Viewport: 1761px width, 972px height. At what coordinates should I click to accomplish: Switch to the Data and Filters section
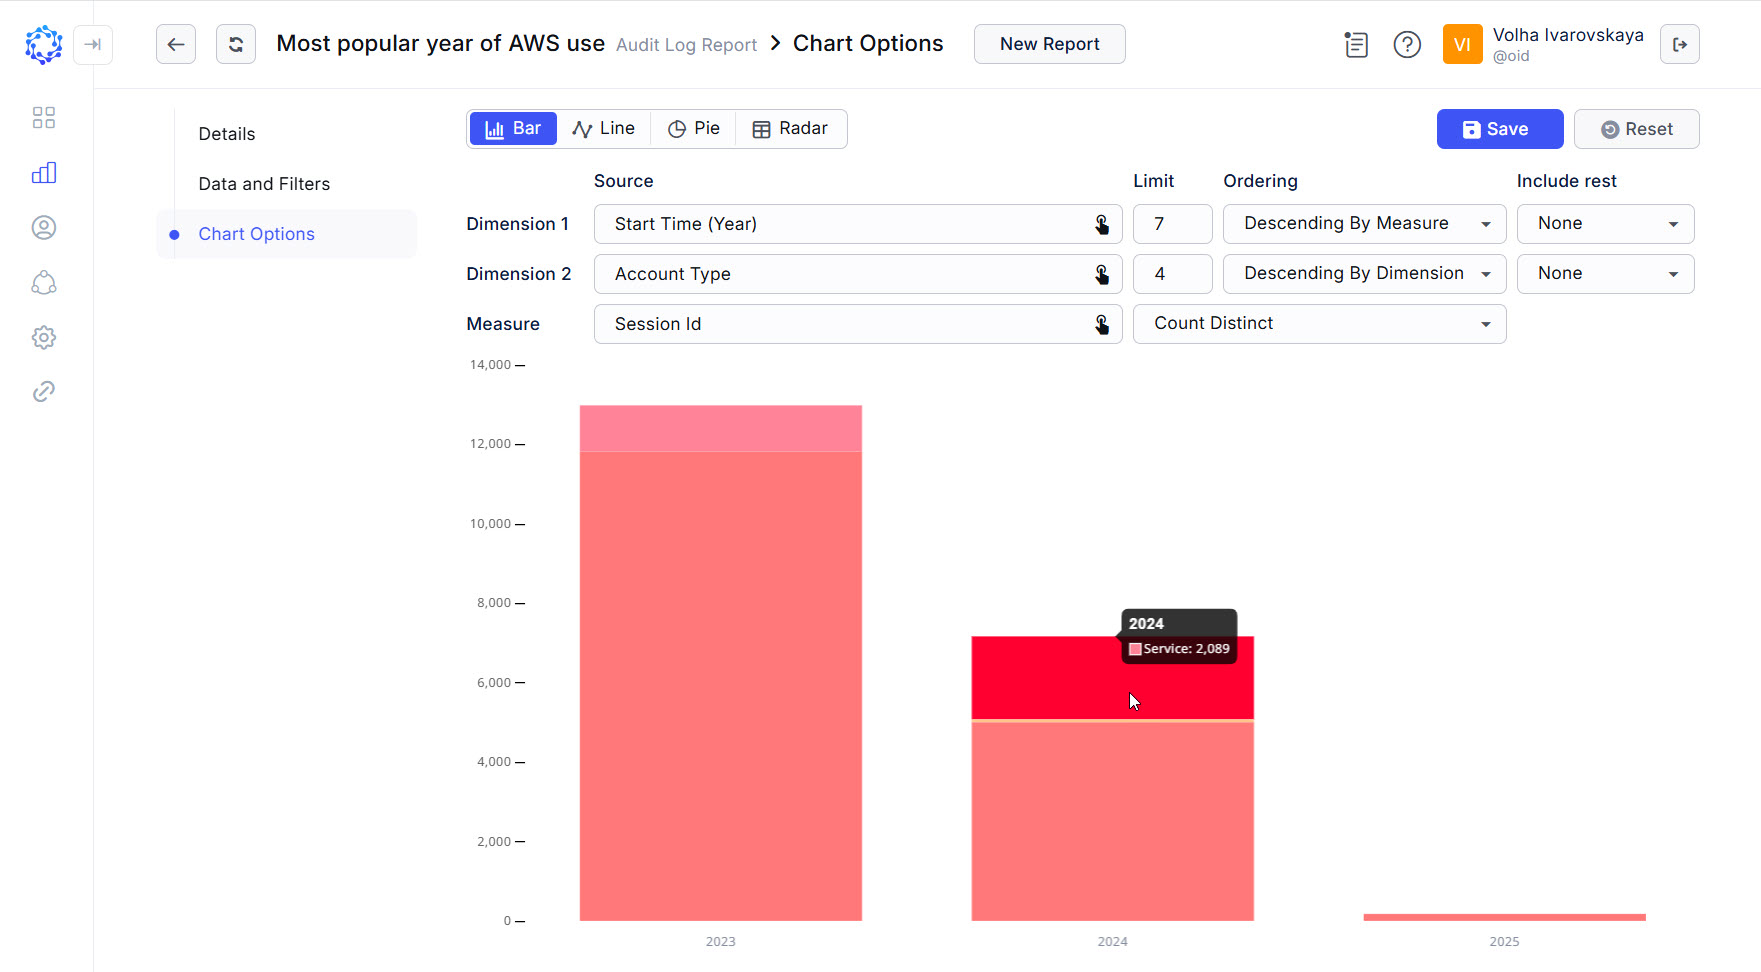click(x=264, y=183)
